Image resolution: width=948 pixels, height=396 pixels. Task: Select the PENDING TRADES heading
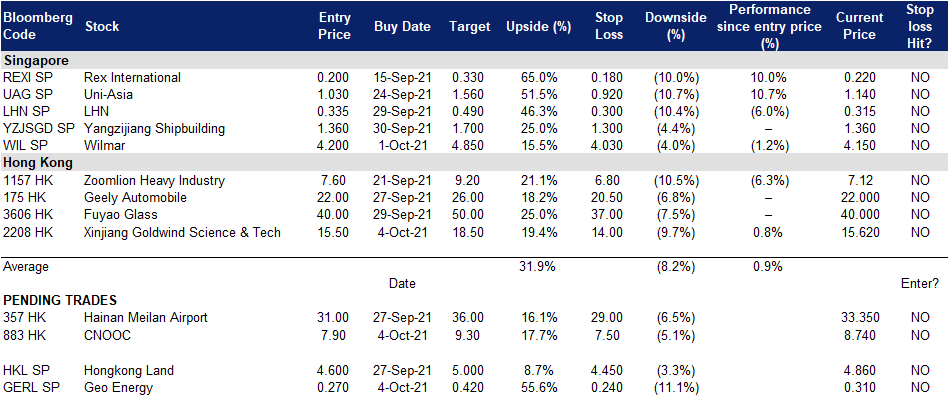(x=60, y=300)
